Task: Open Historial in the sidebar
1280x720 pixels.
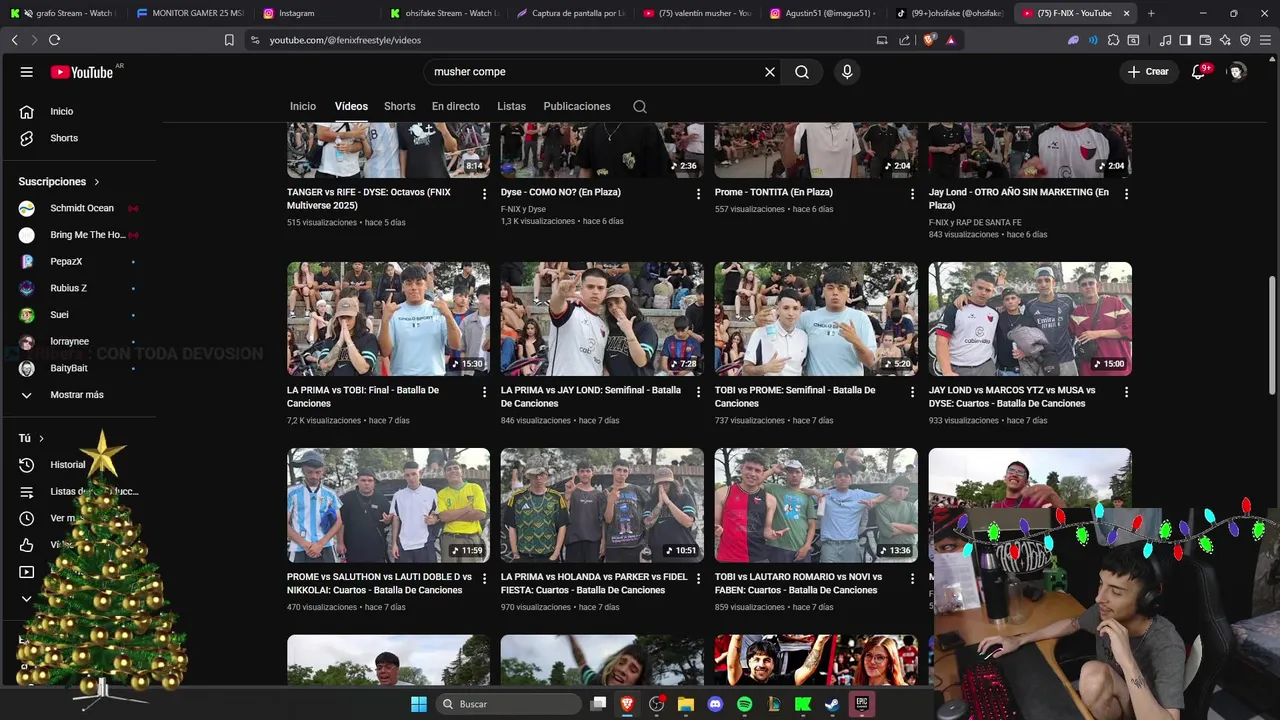Action: [67, 465]
